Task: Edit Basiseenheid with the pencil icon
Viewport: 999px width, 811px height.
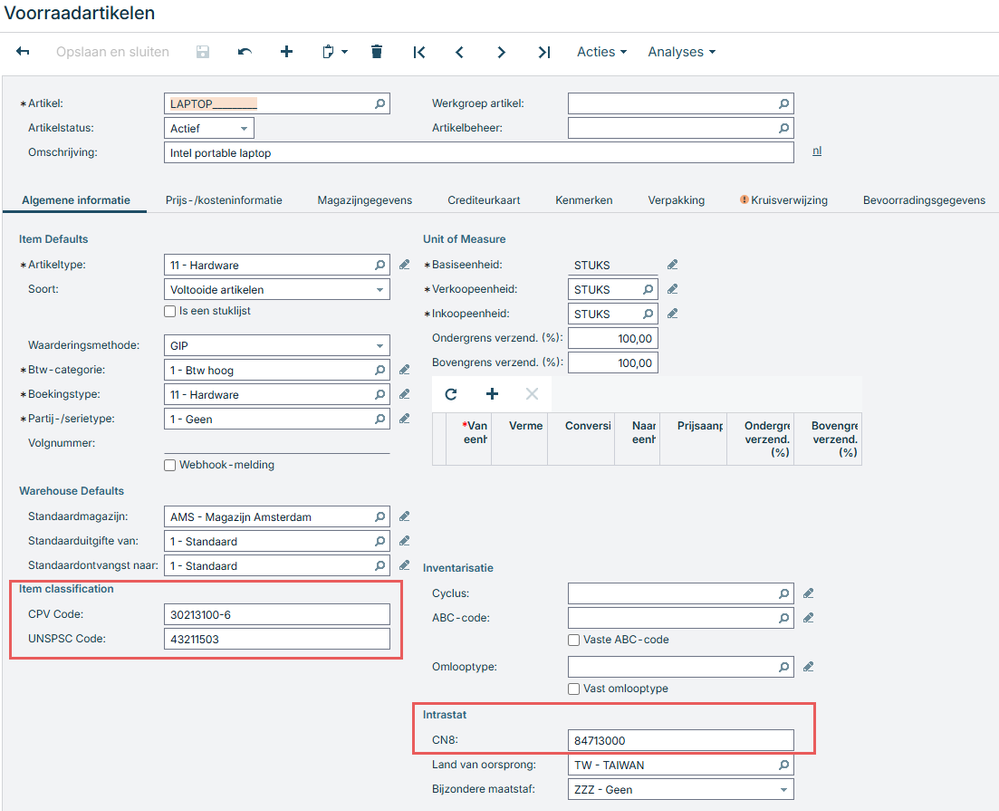Action: (673, 264)
